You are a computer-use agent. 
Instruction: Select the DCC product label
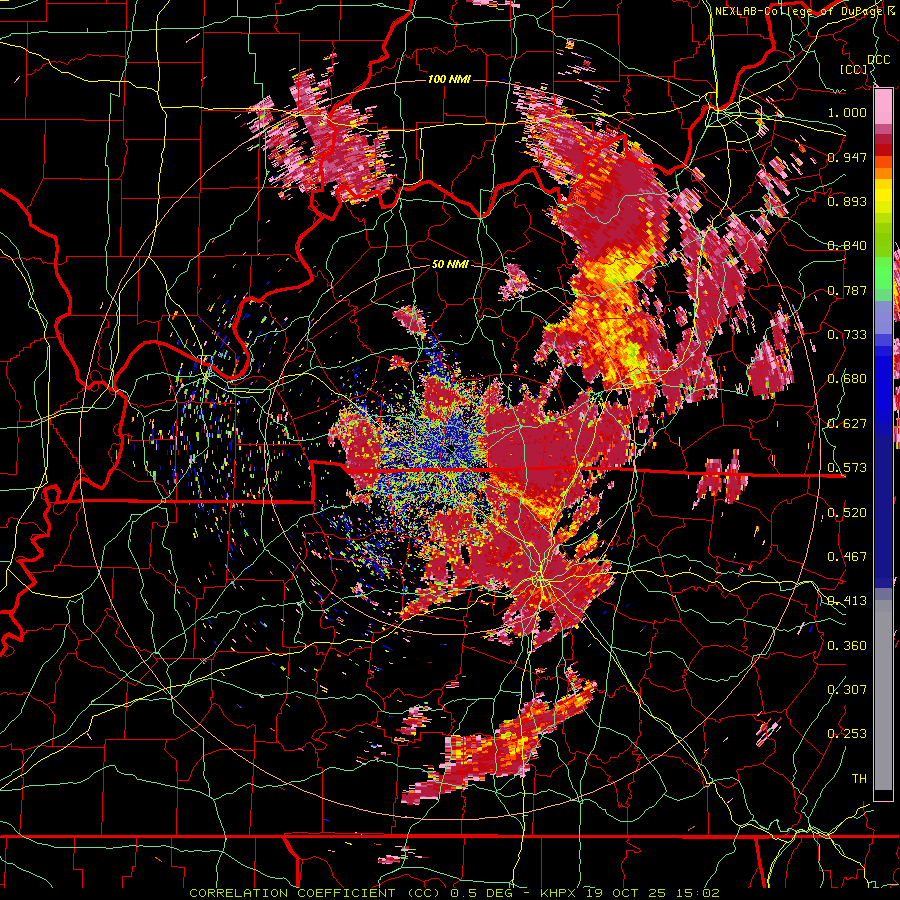[x=878, y=59]
